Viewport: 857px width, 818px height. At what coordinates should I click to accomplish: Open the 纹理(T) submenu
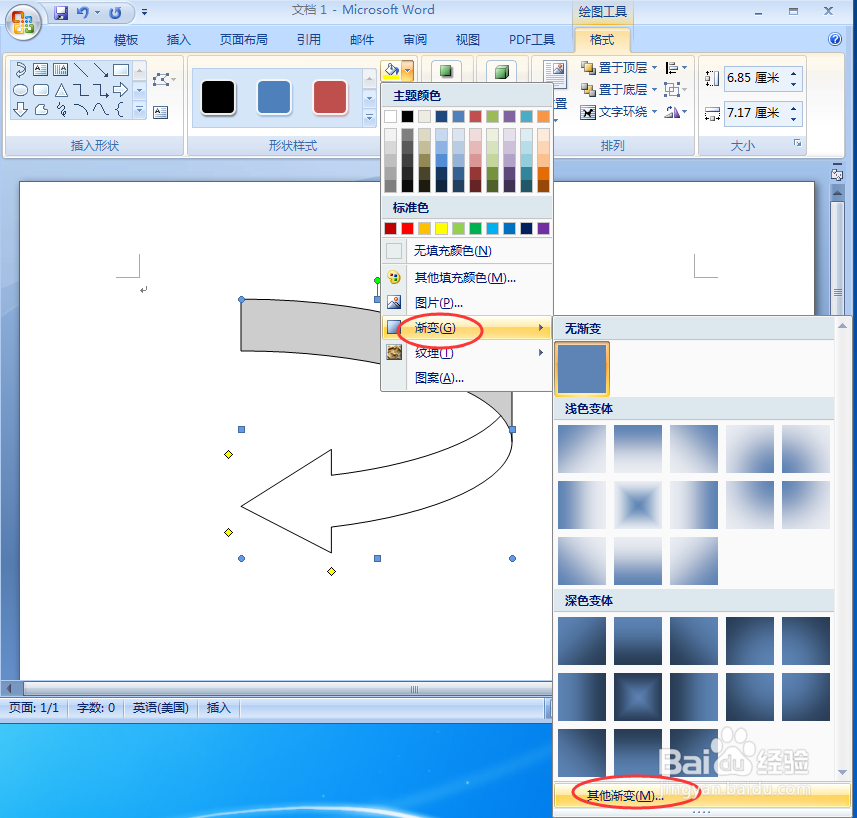(467, 352)
